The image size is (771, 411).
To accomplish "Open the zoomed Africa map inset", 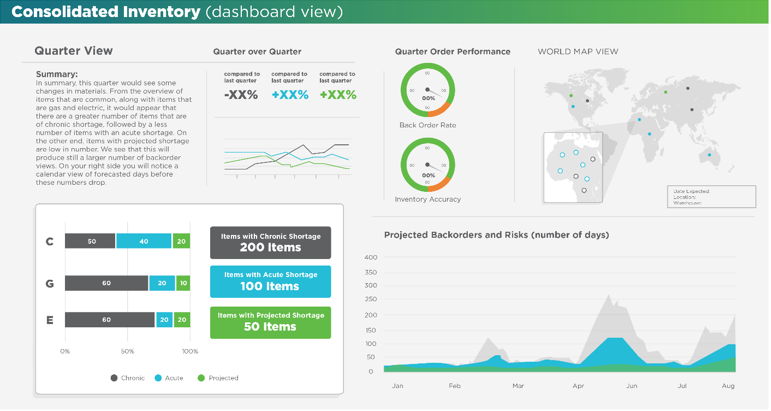I will point(576,168).
